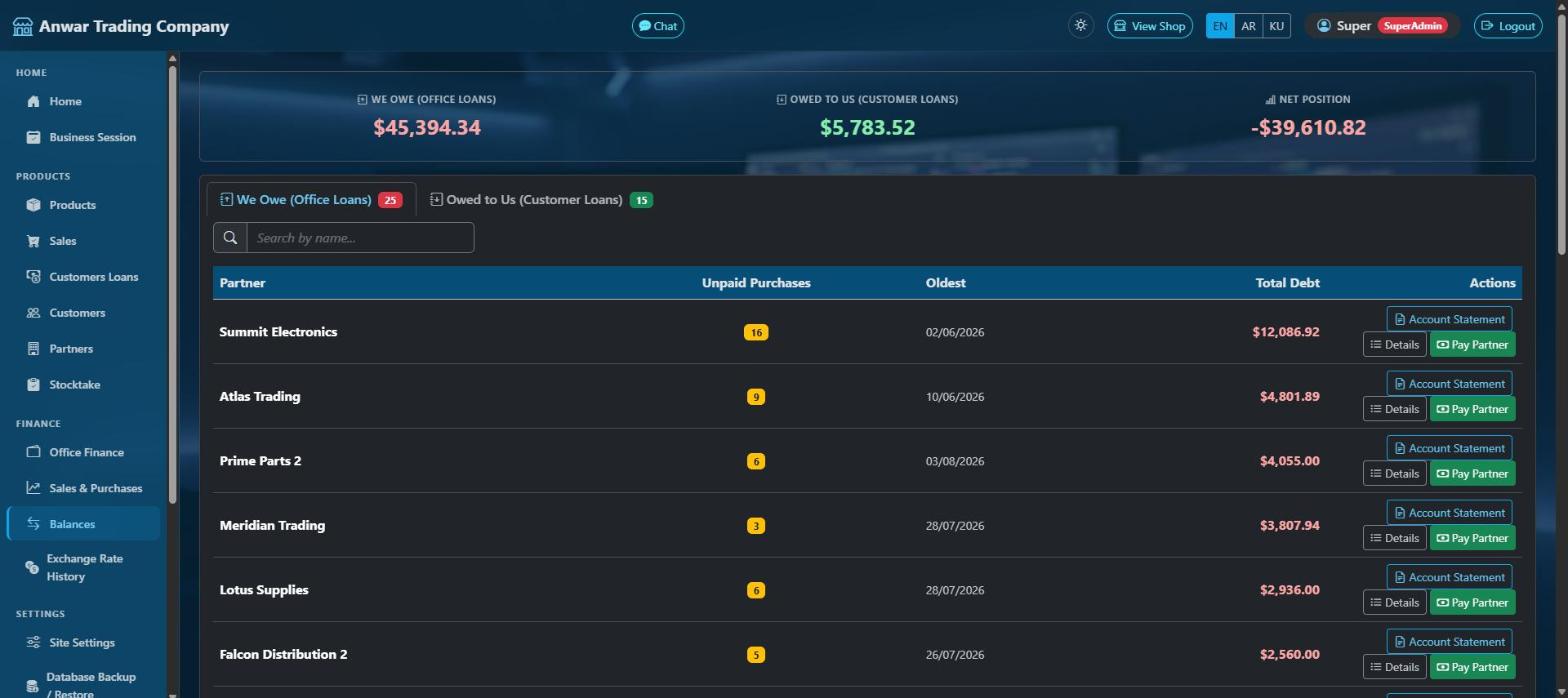Expand Details for Meridian Trading
This screenshot has height=698, width=1568.
[x=1395, y=538]
